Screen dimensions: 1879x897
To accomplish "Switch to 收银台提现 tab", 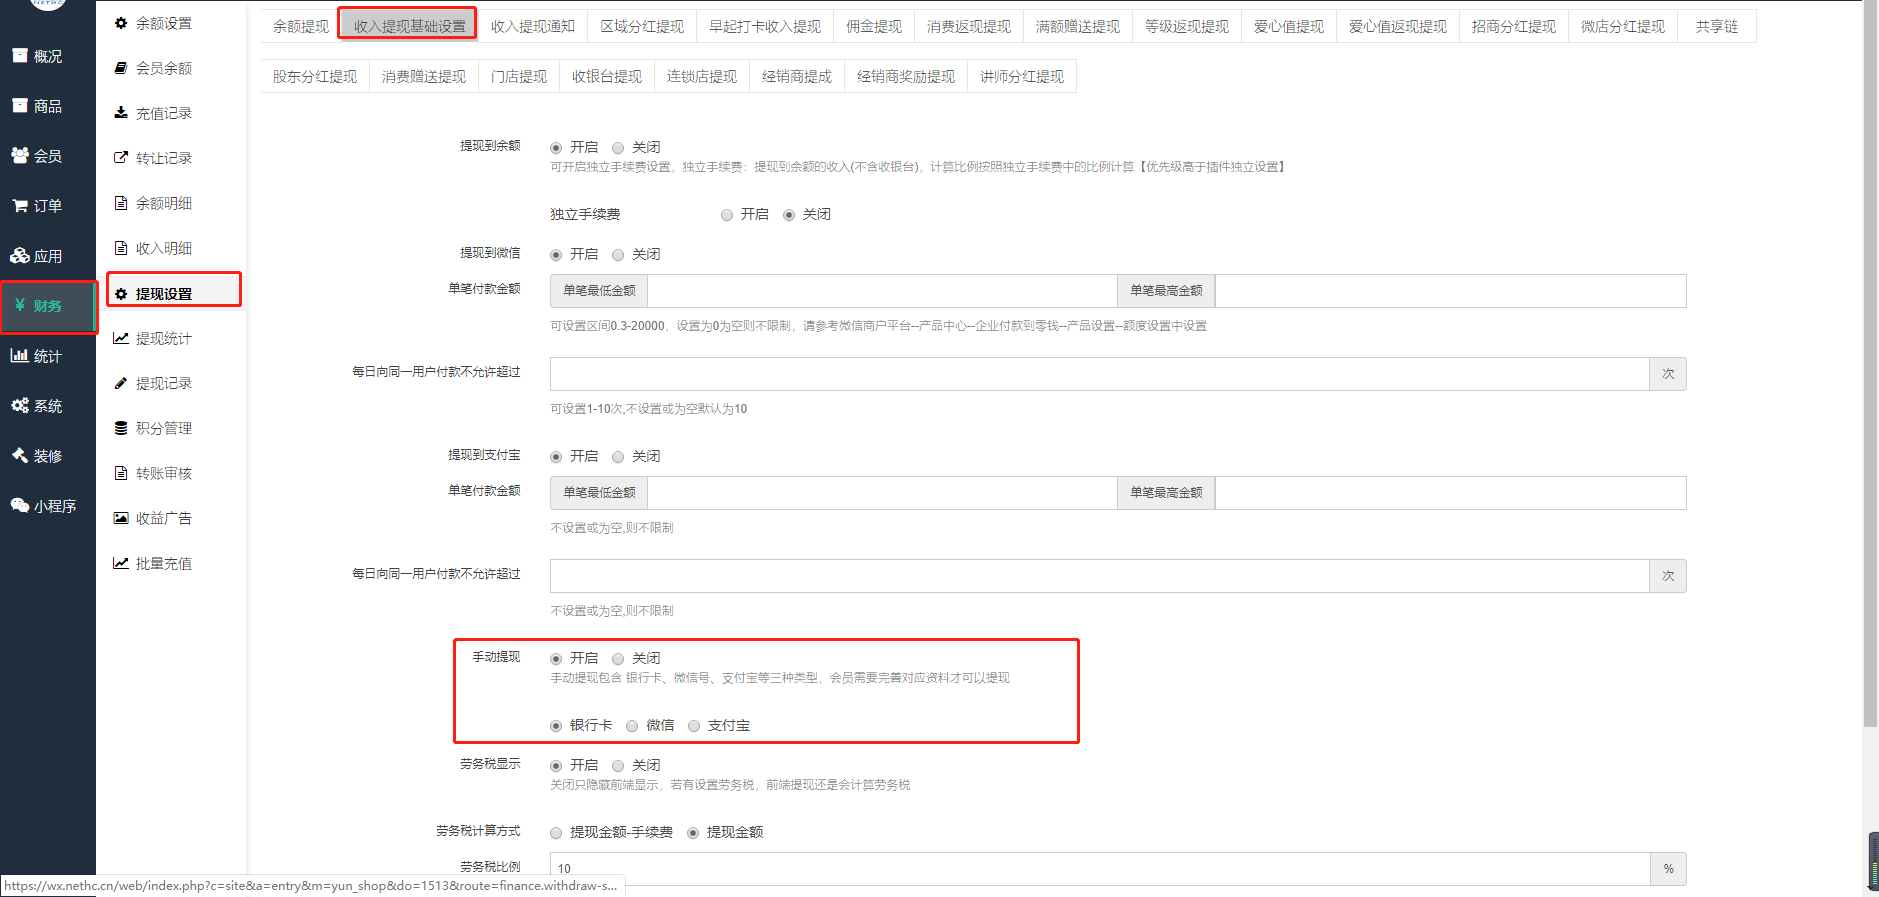I will (607, 76).
